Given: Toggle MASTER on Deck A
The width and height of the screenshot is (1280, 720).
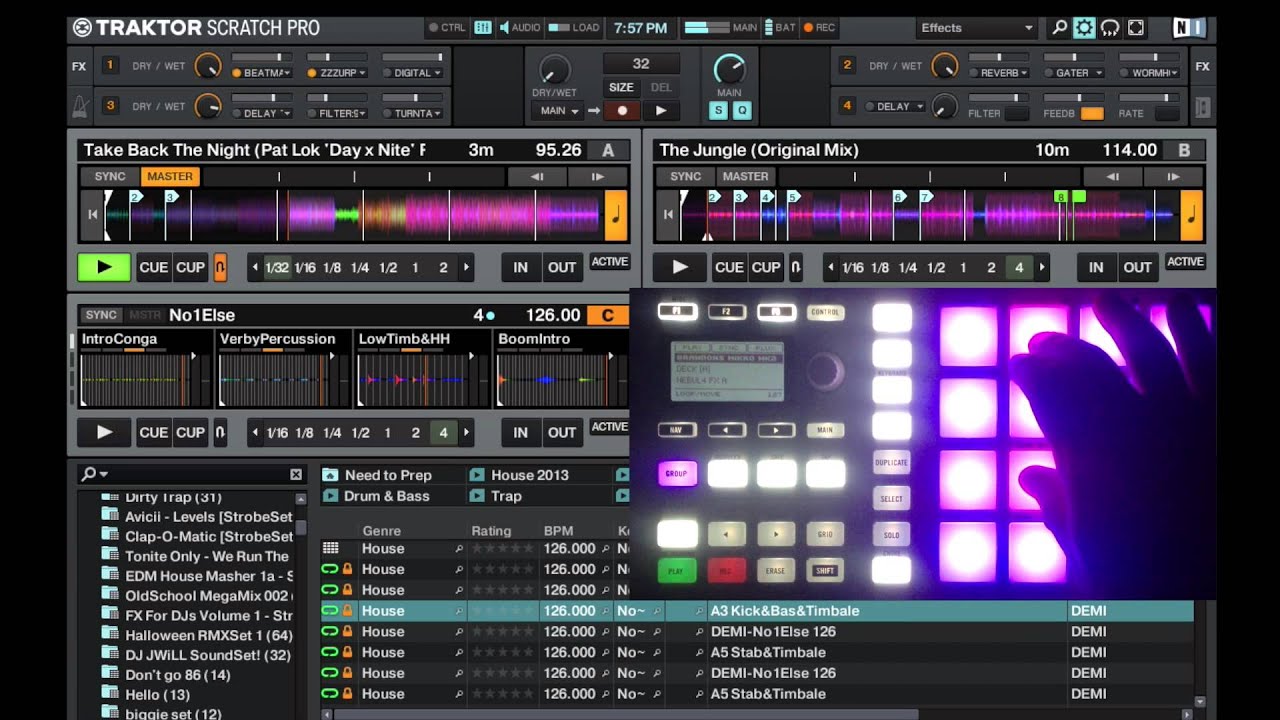Looking at the screenshot, I should [x=170, y=177].
